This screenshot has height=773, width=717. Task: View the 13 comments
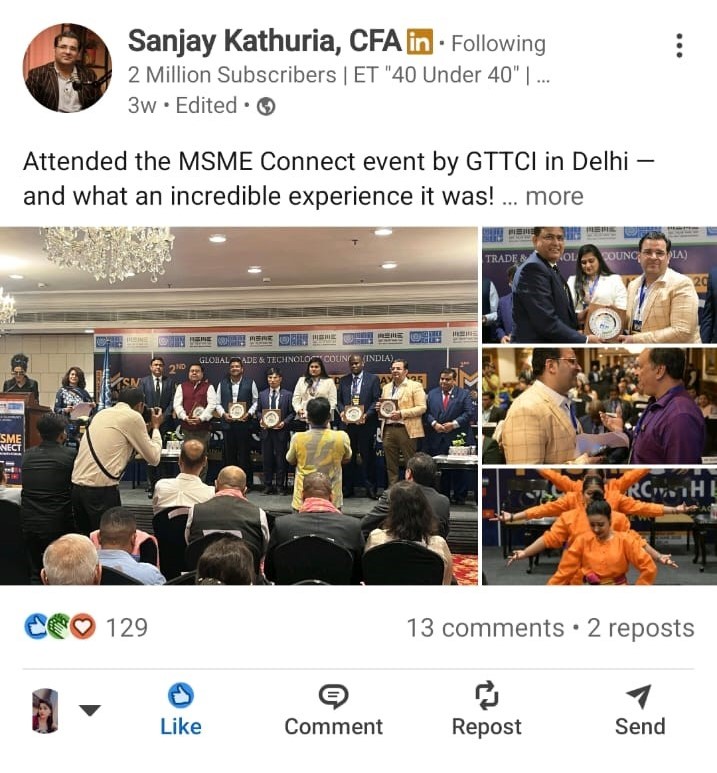485,628
